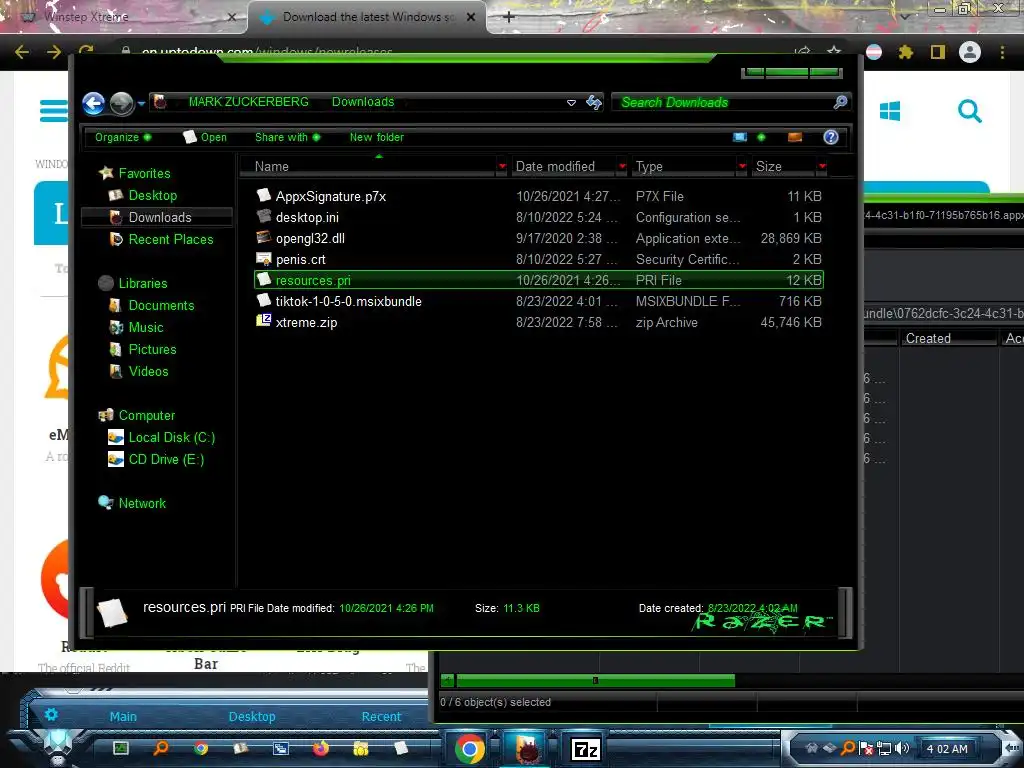Open the Chrome three-dot menu
The image size is (1024, 768).
[1002, 52]
